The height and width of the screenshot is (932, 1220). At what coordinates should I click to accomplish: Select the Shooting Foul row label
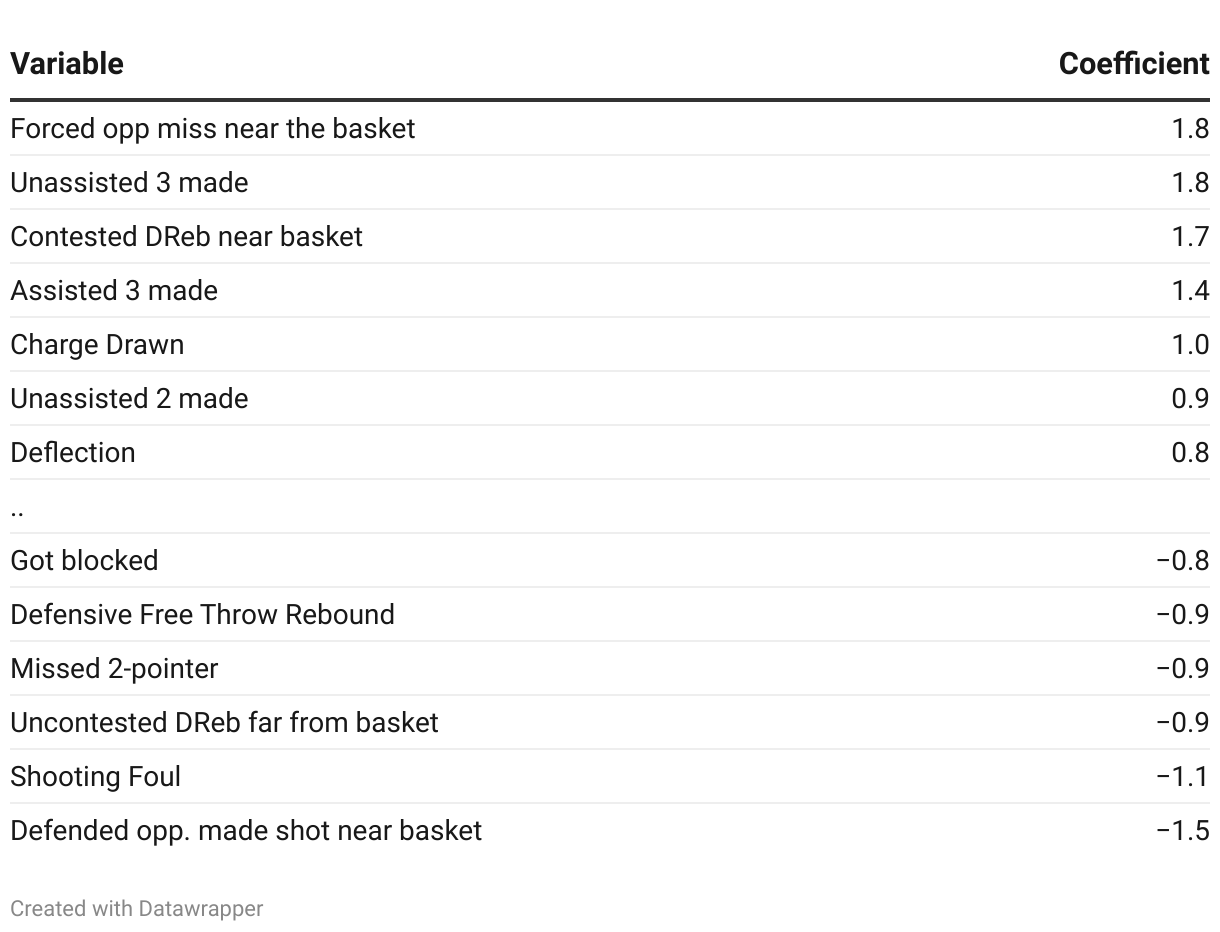(x=95, y=777)
